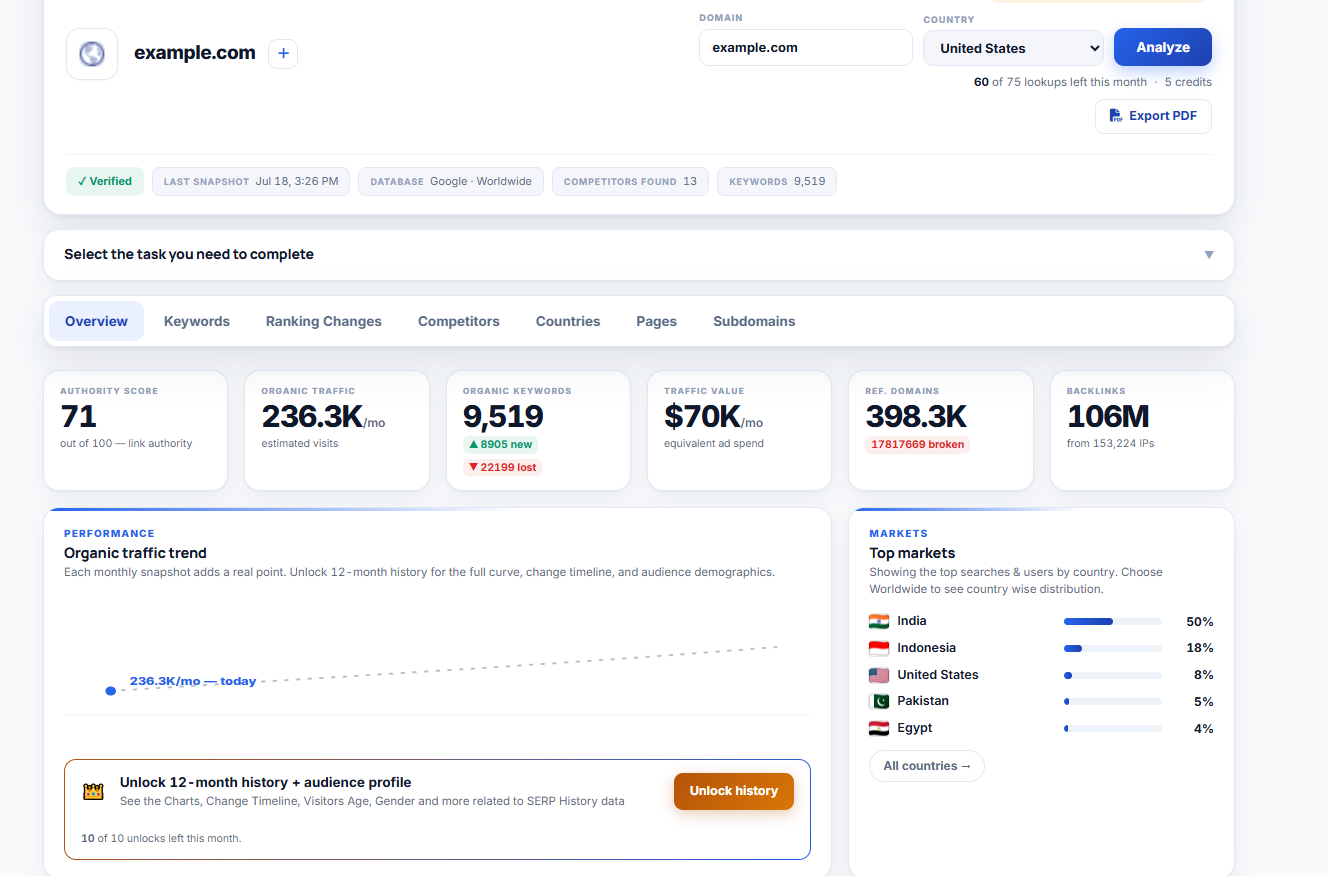Click the globe site icon beside example.com
This screenshot has width=1328, height=876.
point(92,54)
